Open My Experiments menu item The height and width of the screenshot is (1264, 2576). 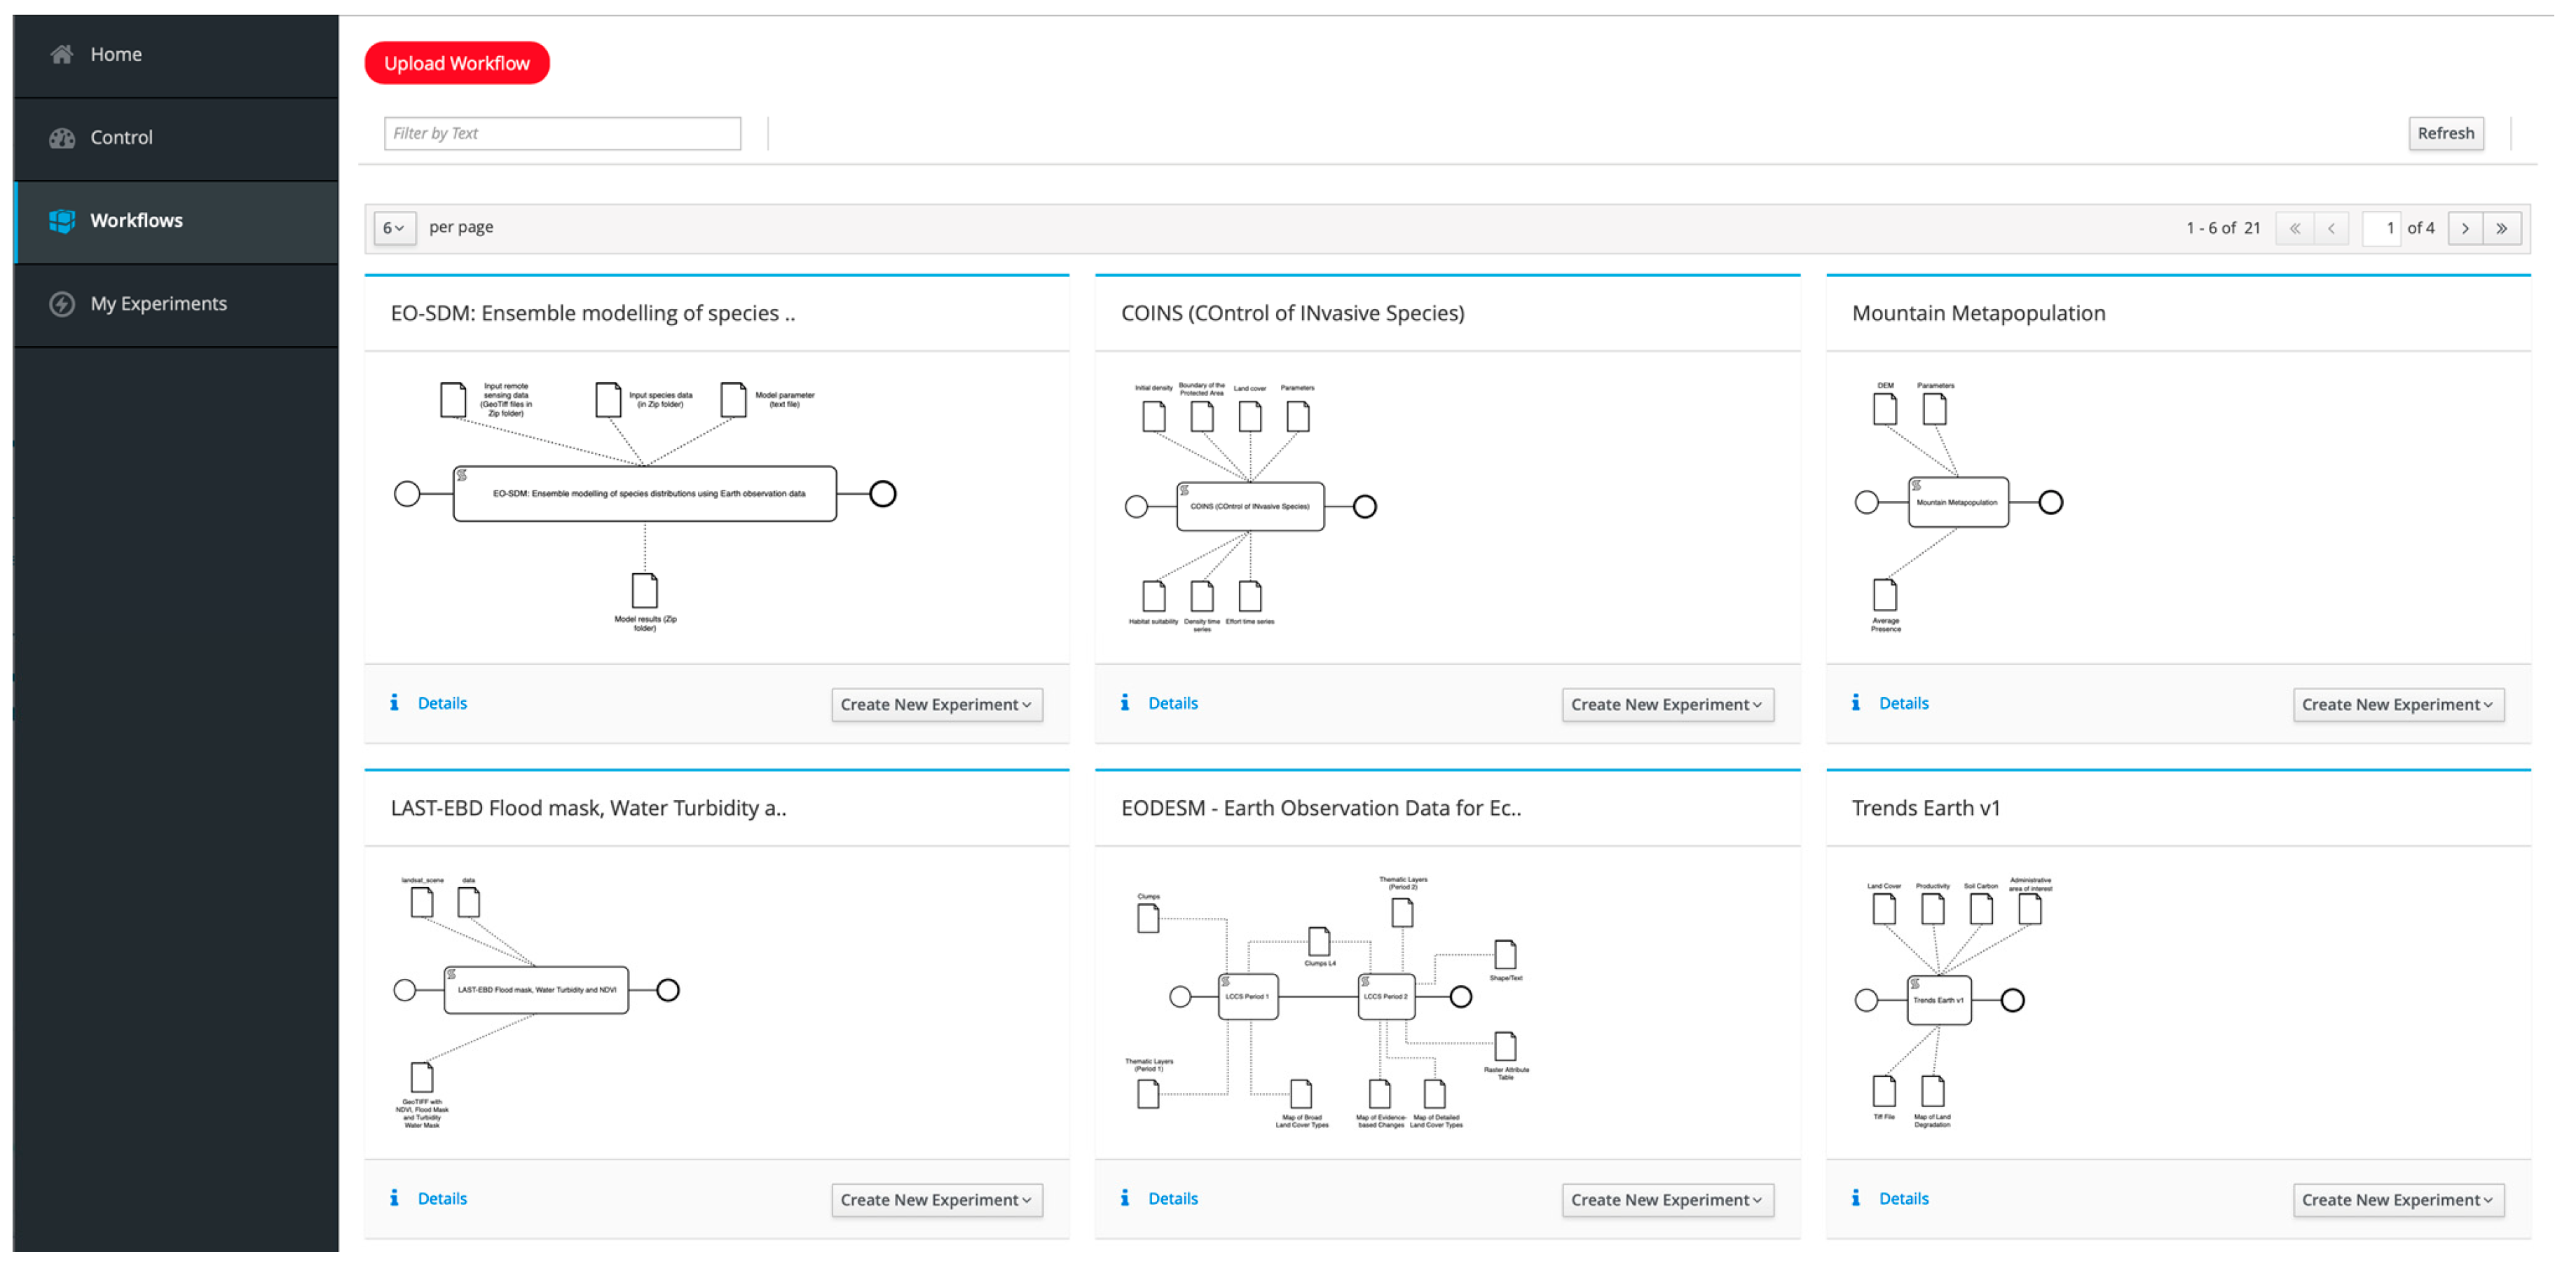(158, 304)
